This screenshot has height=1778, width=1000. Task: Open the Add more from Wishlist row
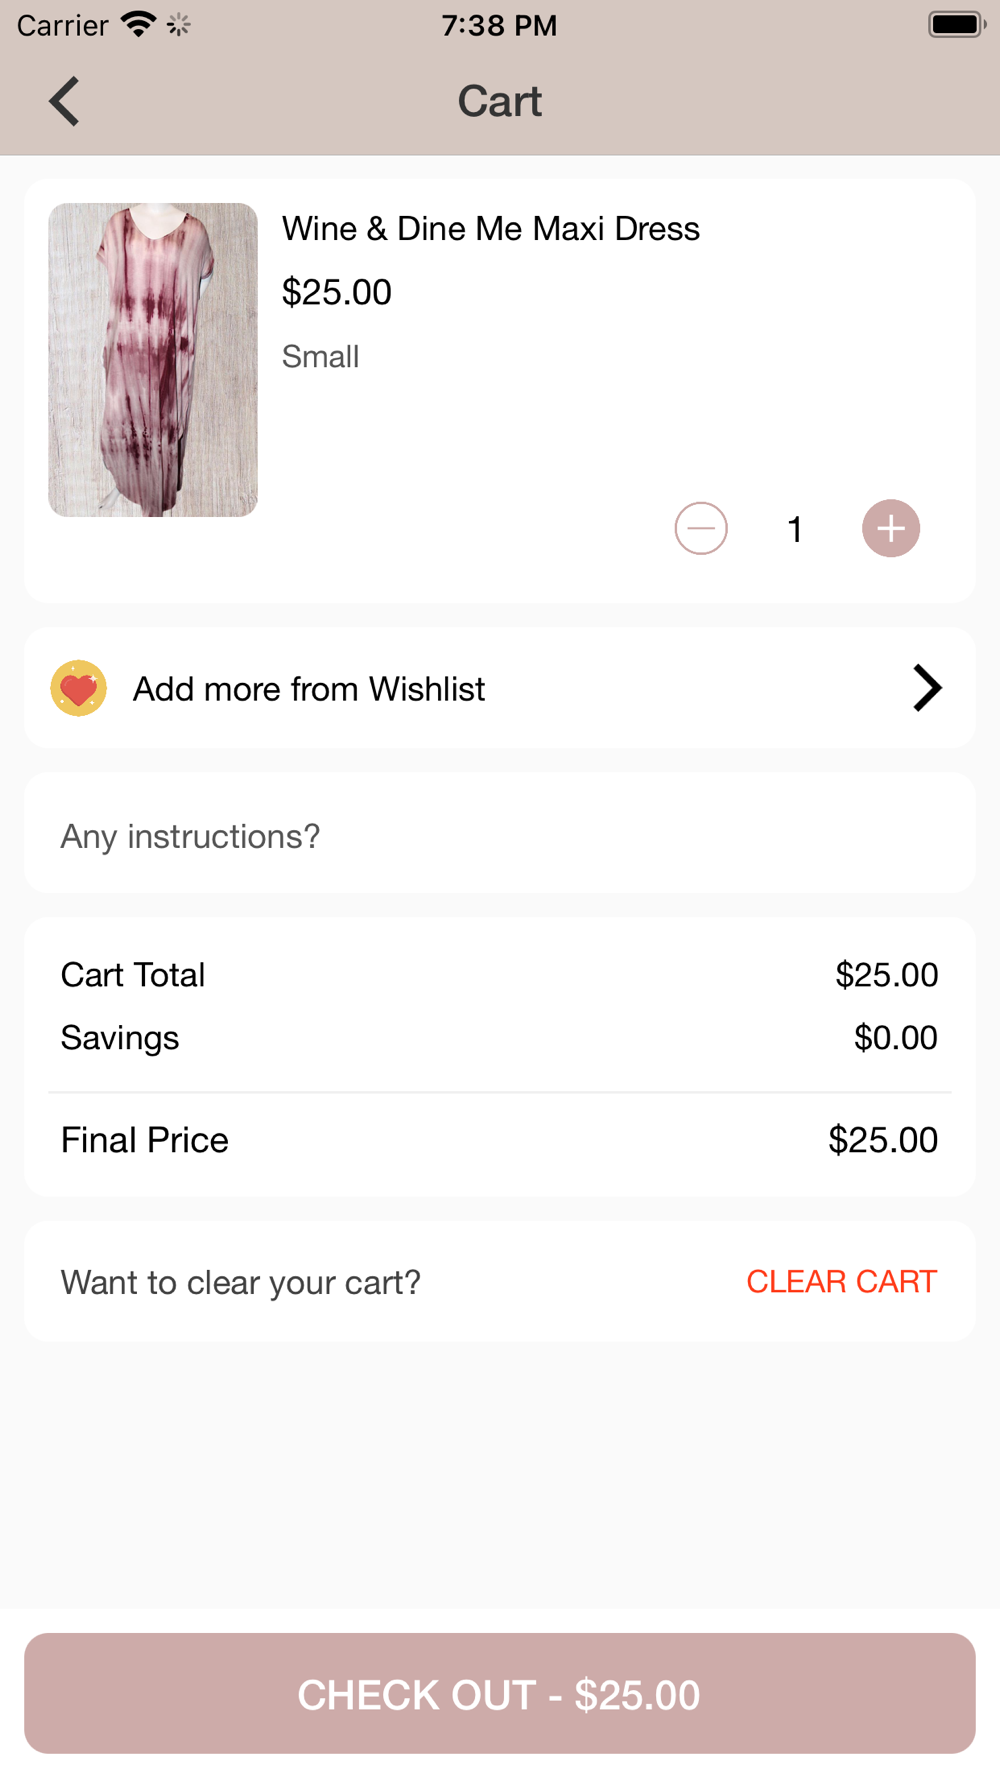(500, 688)
